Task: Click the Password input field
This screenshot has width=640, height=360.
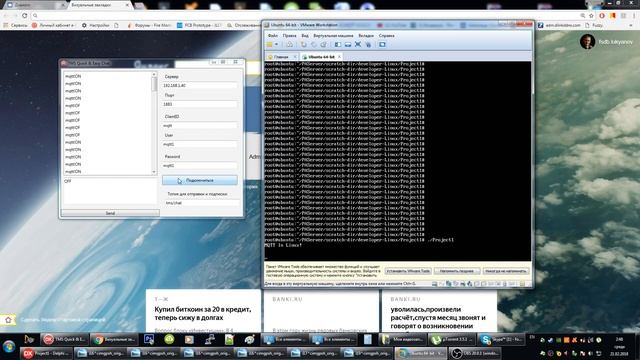Action: (200, 165)
